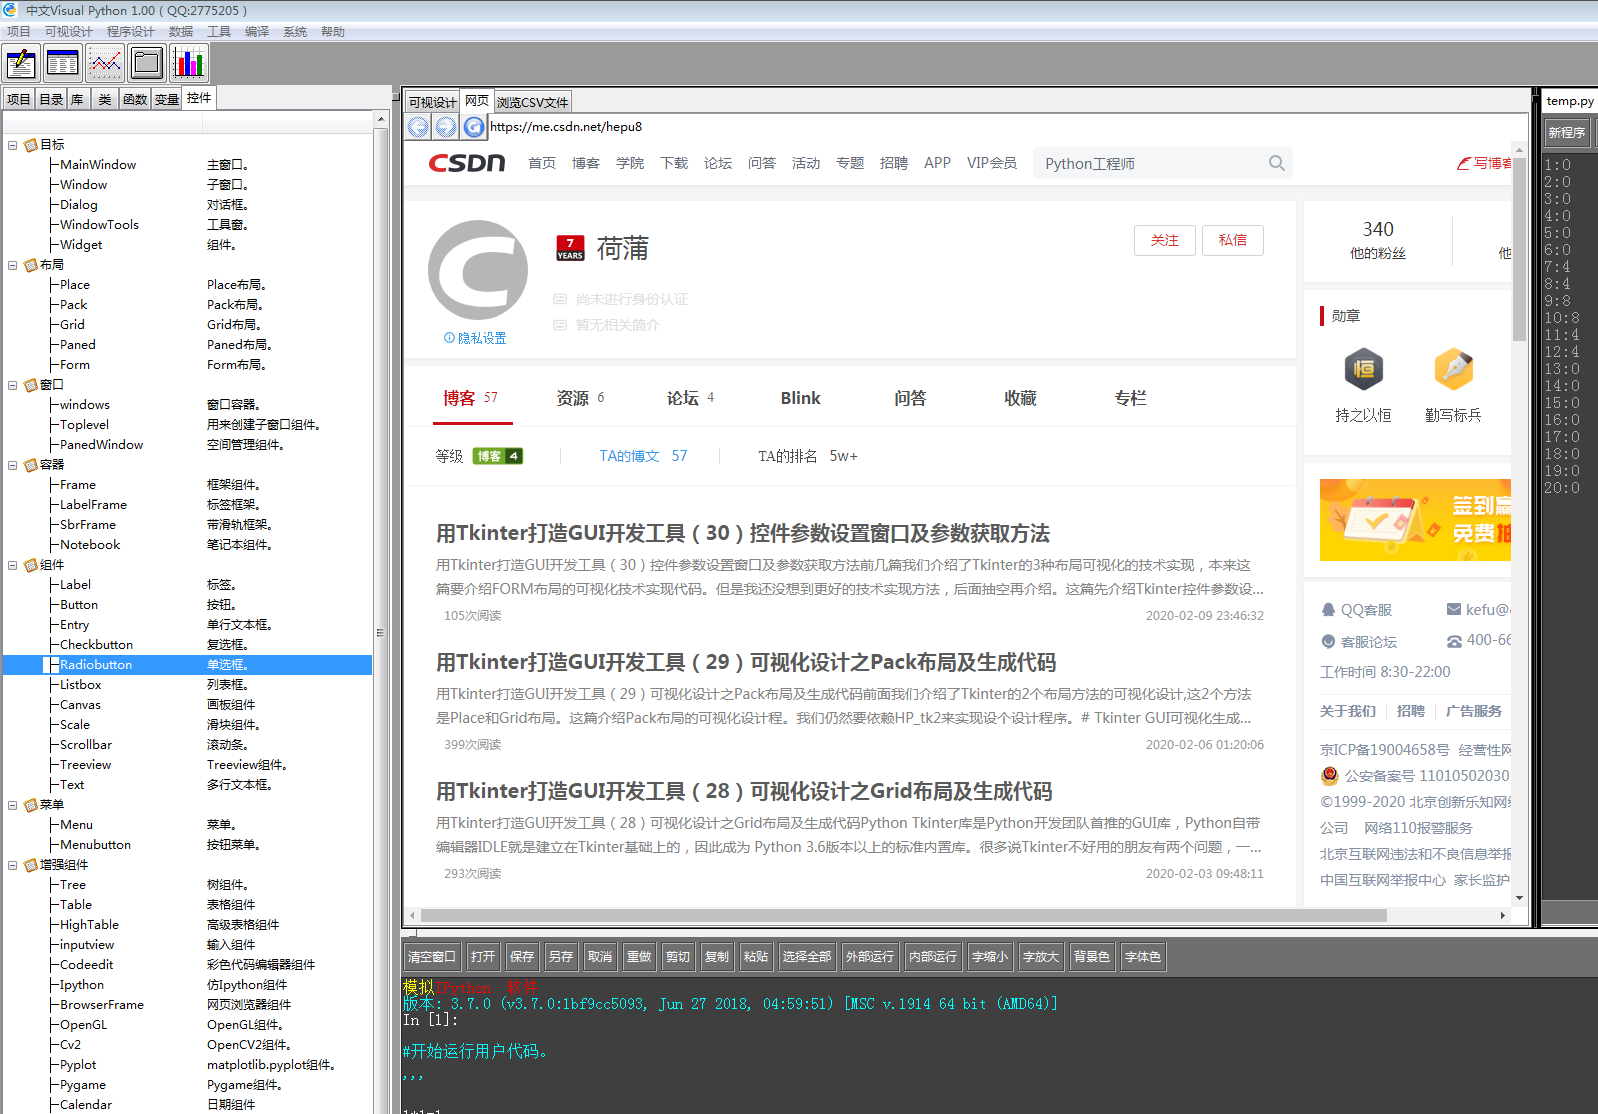Collapse the 布局 tree group

tap(13, 265)
